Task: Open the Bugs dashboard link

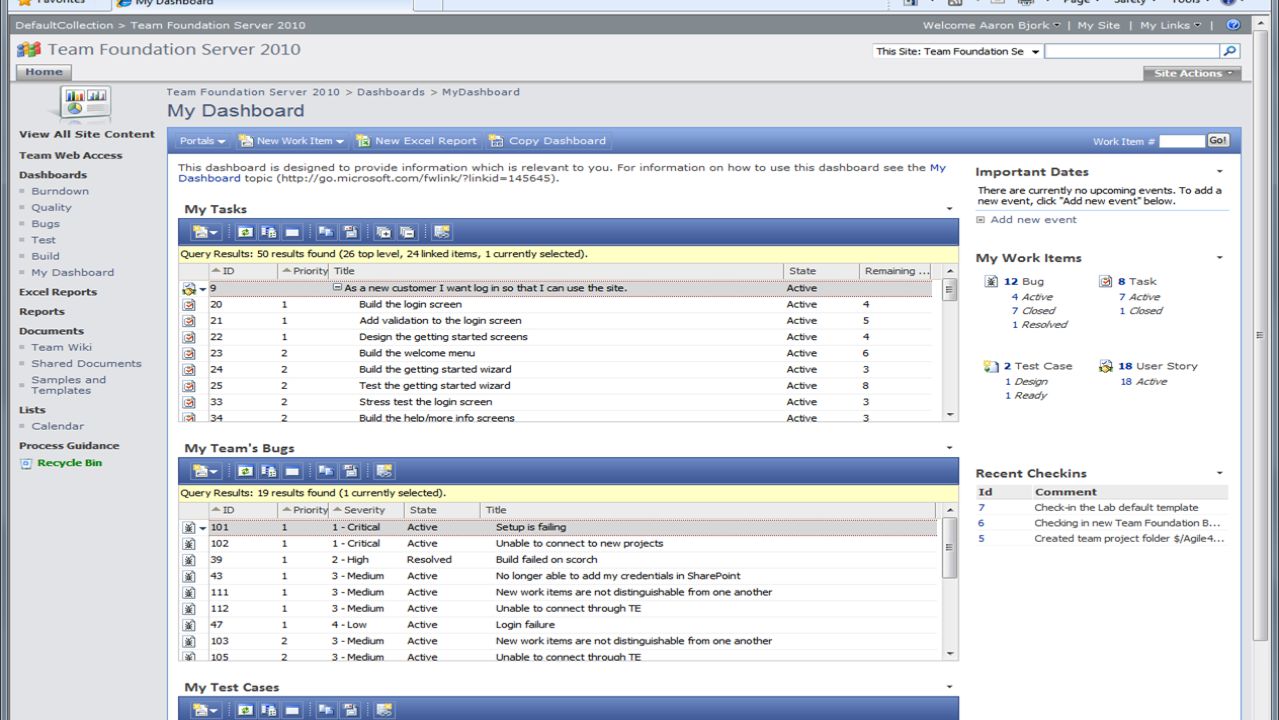Action: click(x=45, y=223)
